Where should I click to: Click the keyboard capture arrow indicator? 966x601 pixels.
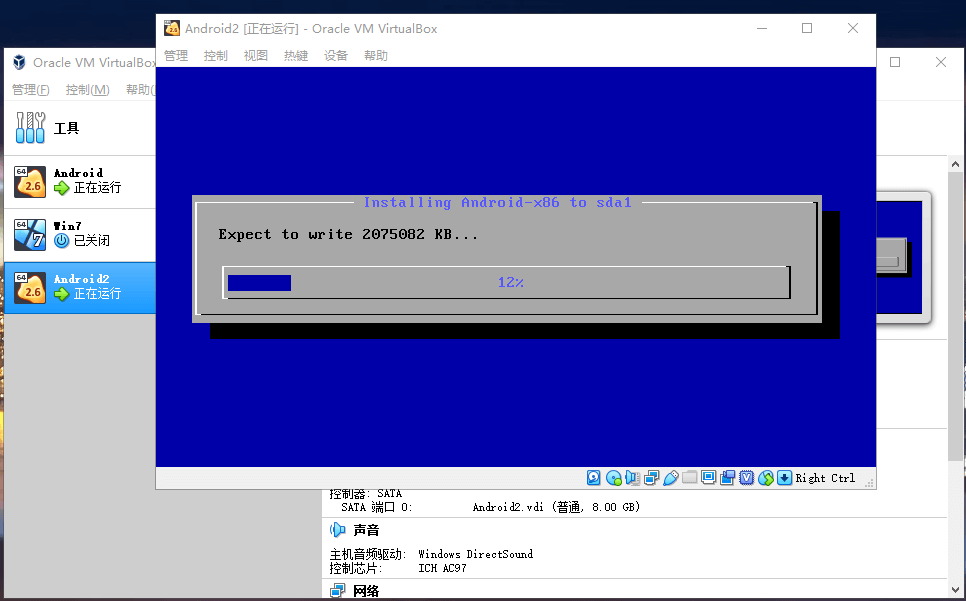785,478
